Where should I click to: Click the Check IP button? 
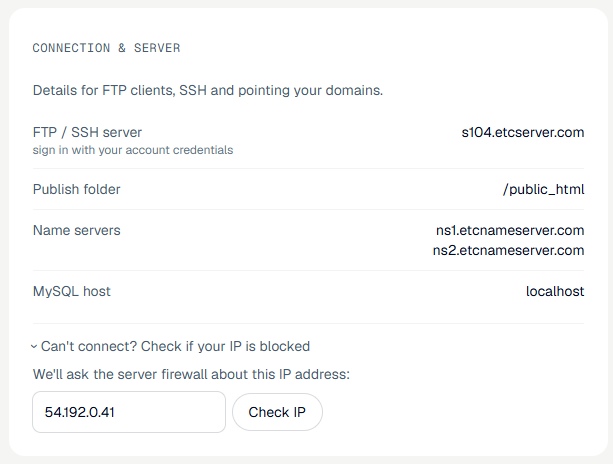pos(277,412)
